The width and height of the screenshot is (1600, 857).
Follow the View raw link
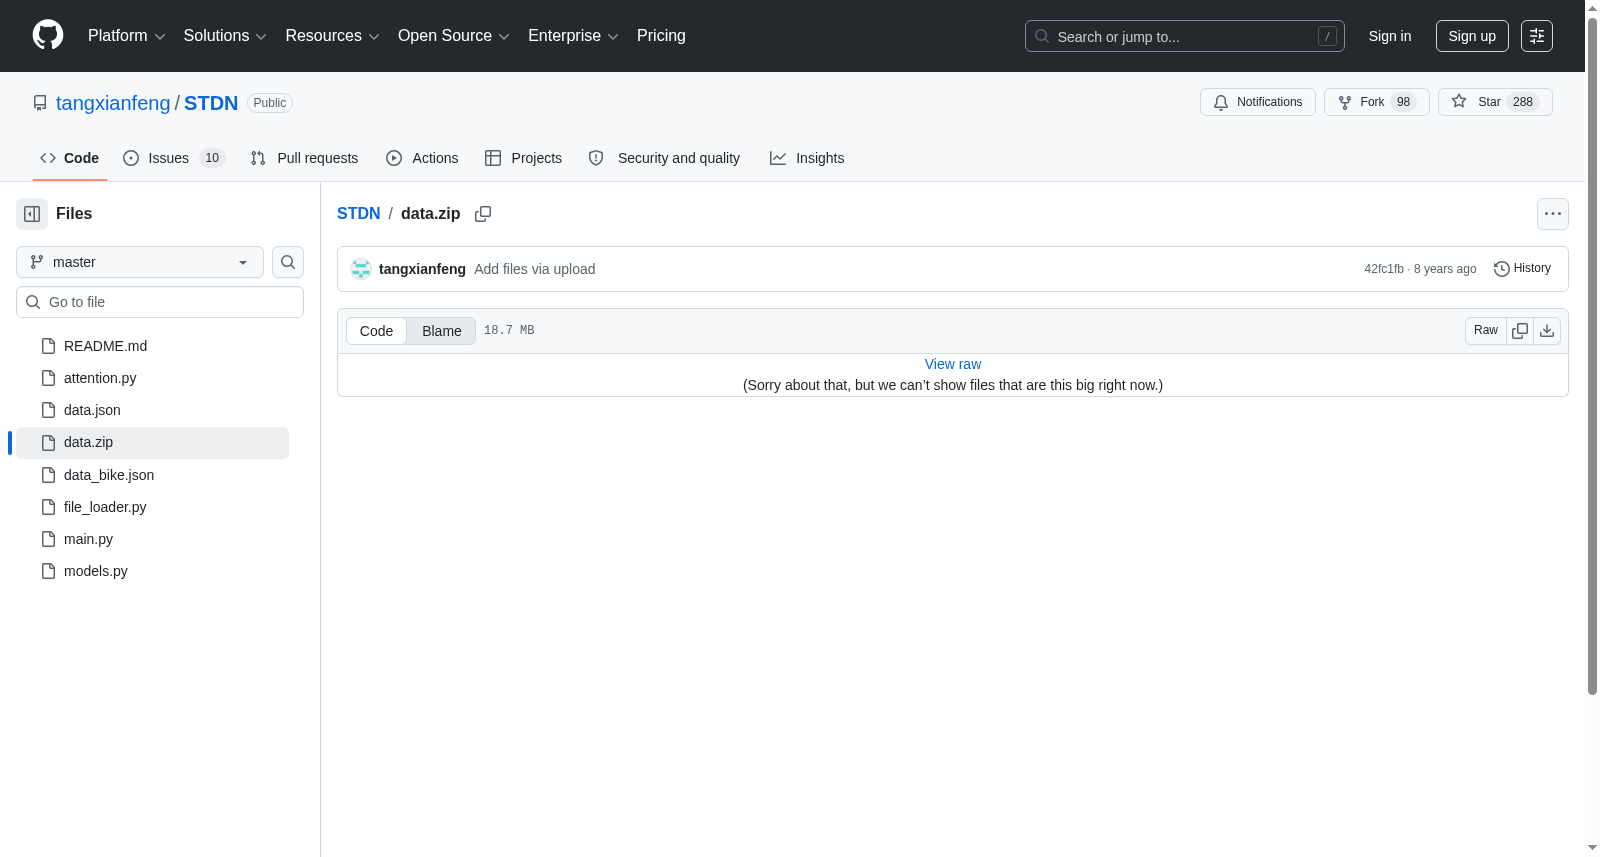click(x=953, y=364)
